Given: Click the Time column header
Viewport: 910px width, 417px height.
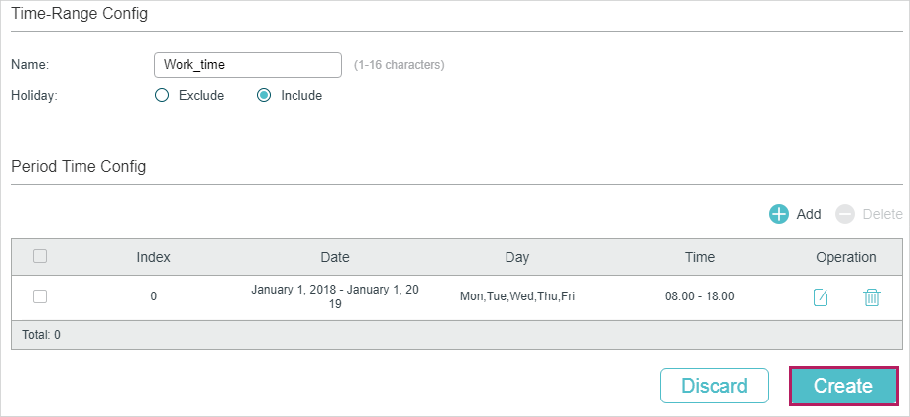Looking at the screenshot, I should 700,257.
